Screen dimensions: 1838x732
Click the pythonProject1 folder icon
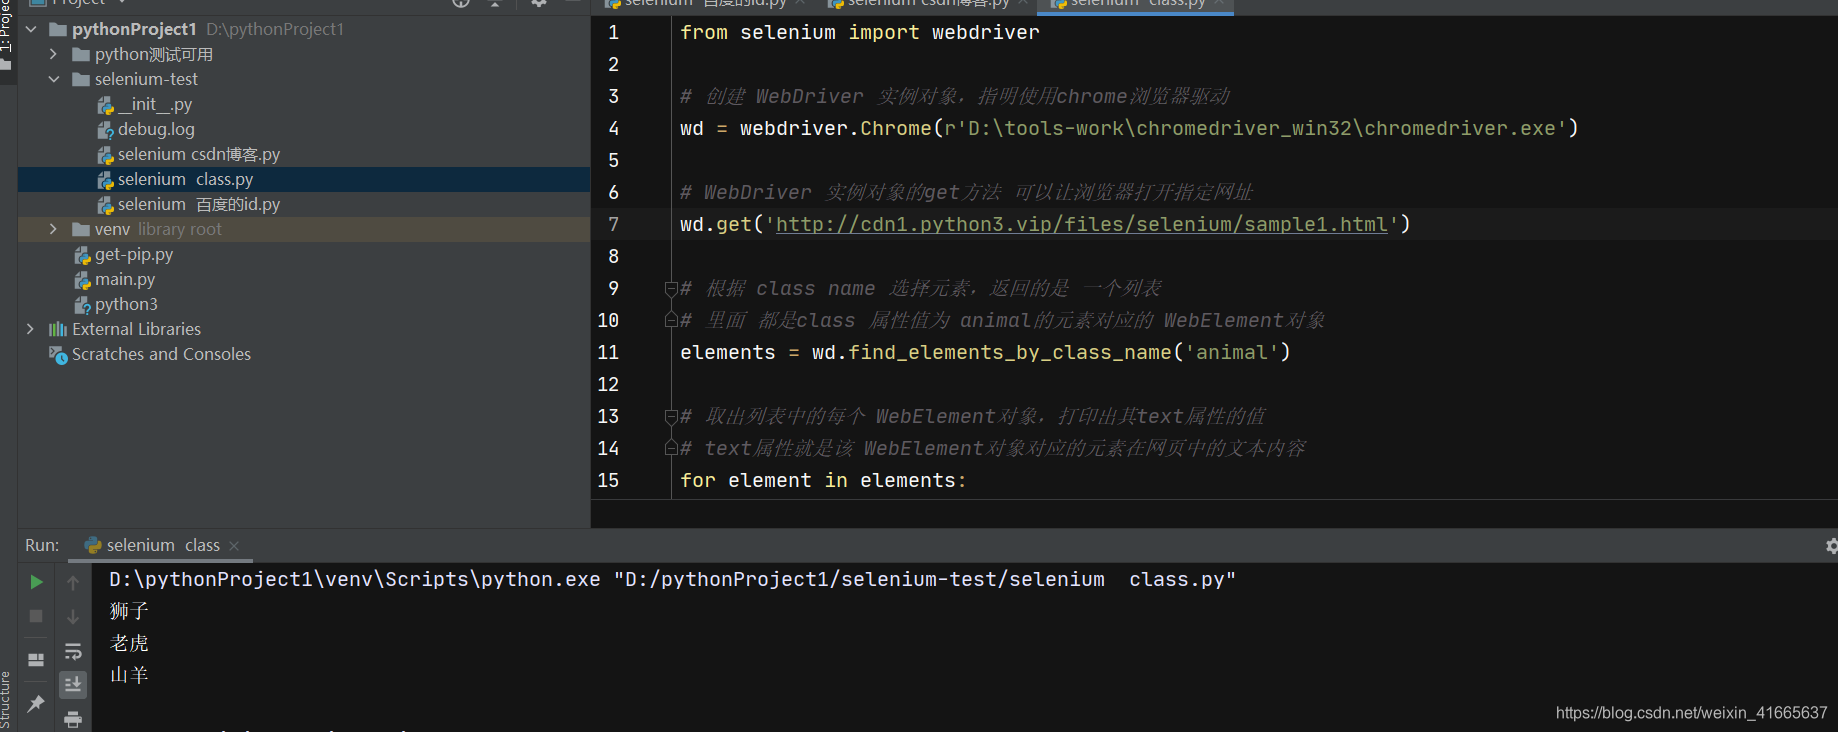pos(58,29)
